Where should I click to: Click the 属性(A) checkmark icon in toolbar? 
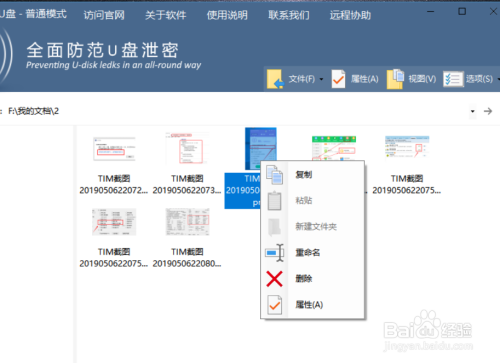pyautogui.click(x=338, y=79)
